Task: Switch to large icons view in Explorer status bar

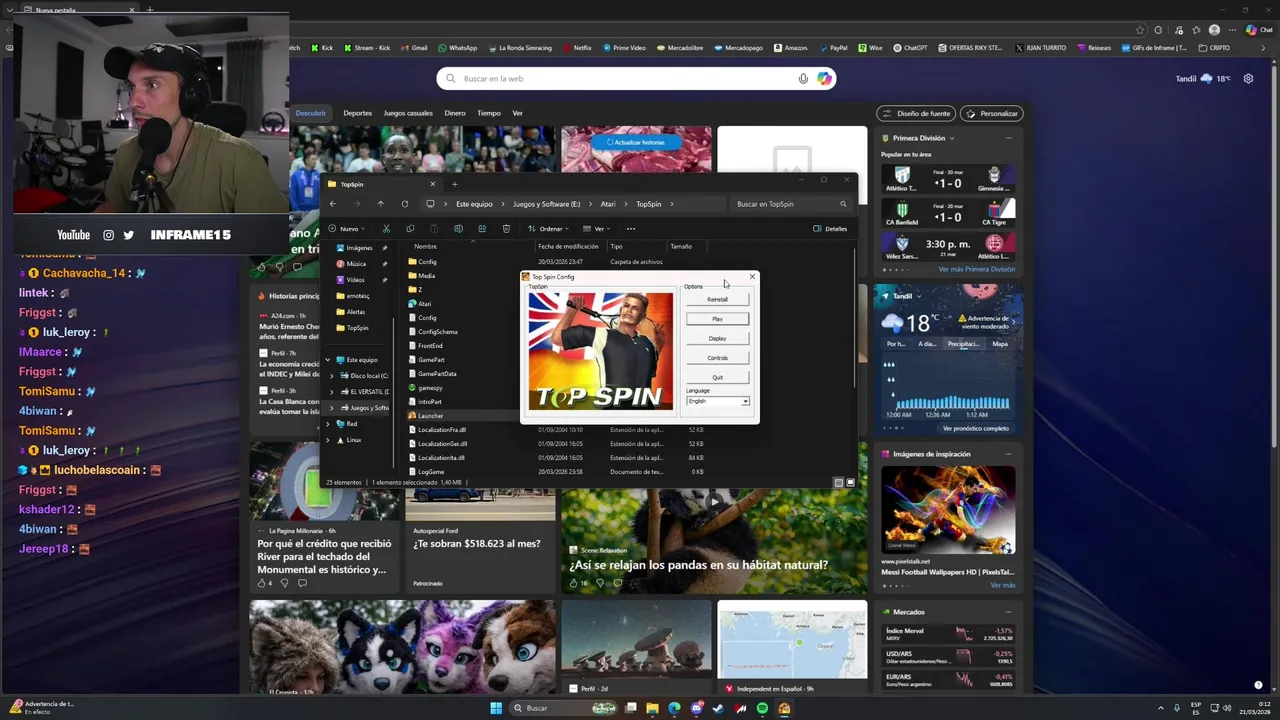Action: coord(850,482)
